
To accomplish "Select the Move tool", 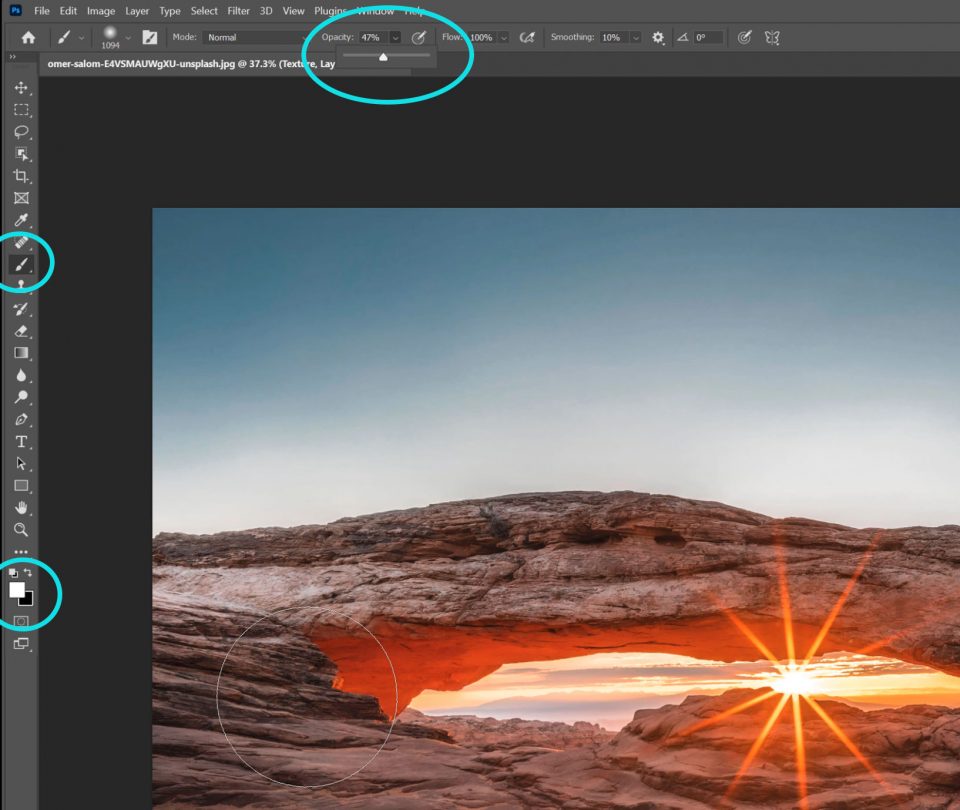I will [x=20, y=88].
